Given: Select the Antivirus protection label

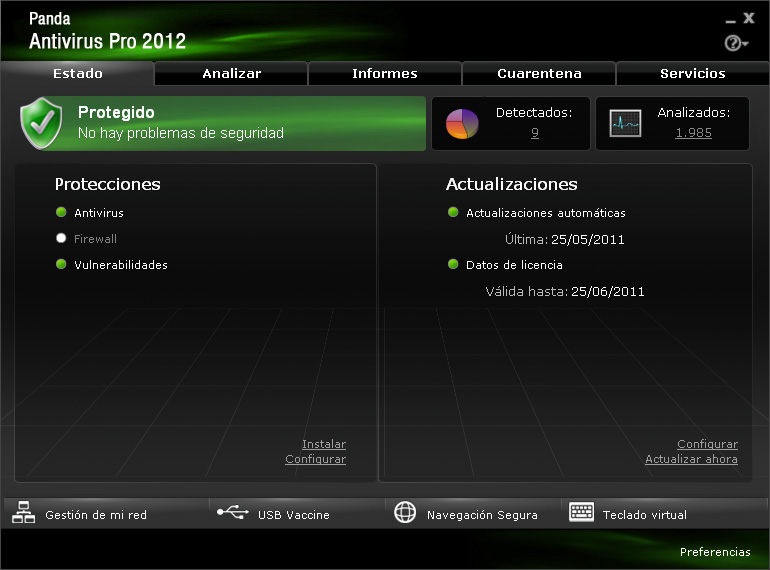Looking at the screenshot, I should coord(99,213).
